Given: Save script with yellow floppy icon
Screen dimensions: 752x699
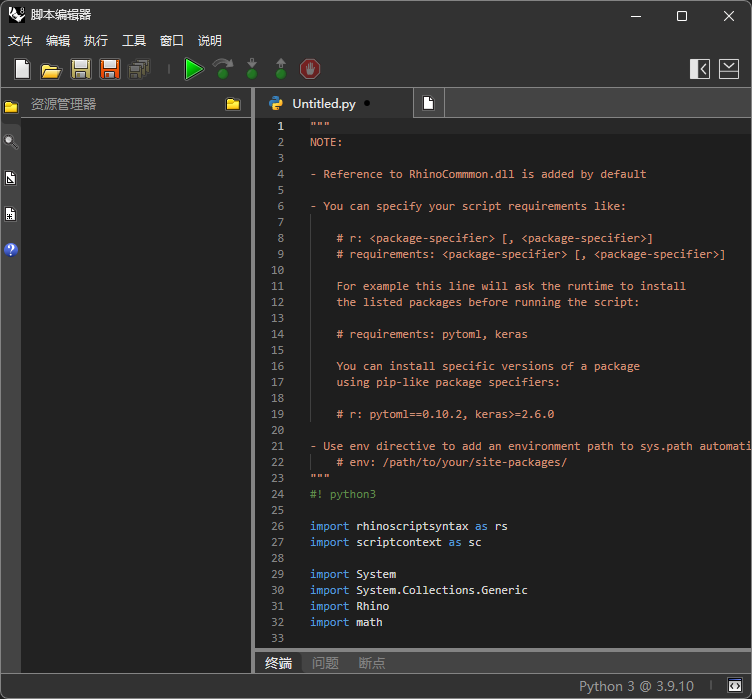Looking at the screenshot, I should pos(81,69).
